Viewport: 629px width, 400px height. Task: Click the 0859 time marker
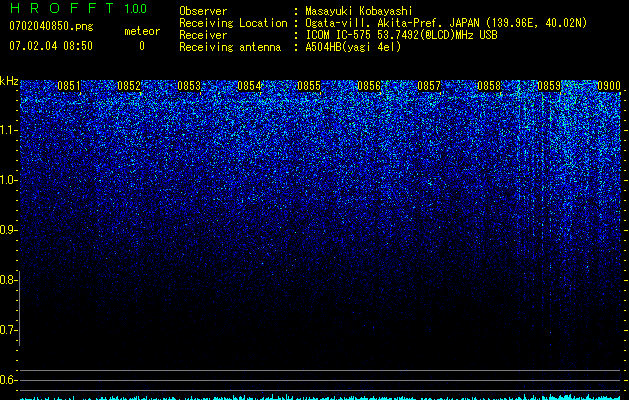pyautogui.click(x=549, y=86)
